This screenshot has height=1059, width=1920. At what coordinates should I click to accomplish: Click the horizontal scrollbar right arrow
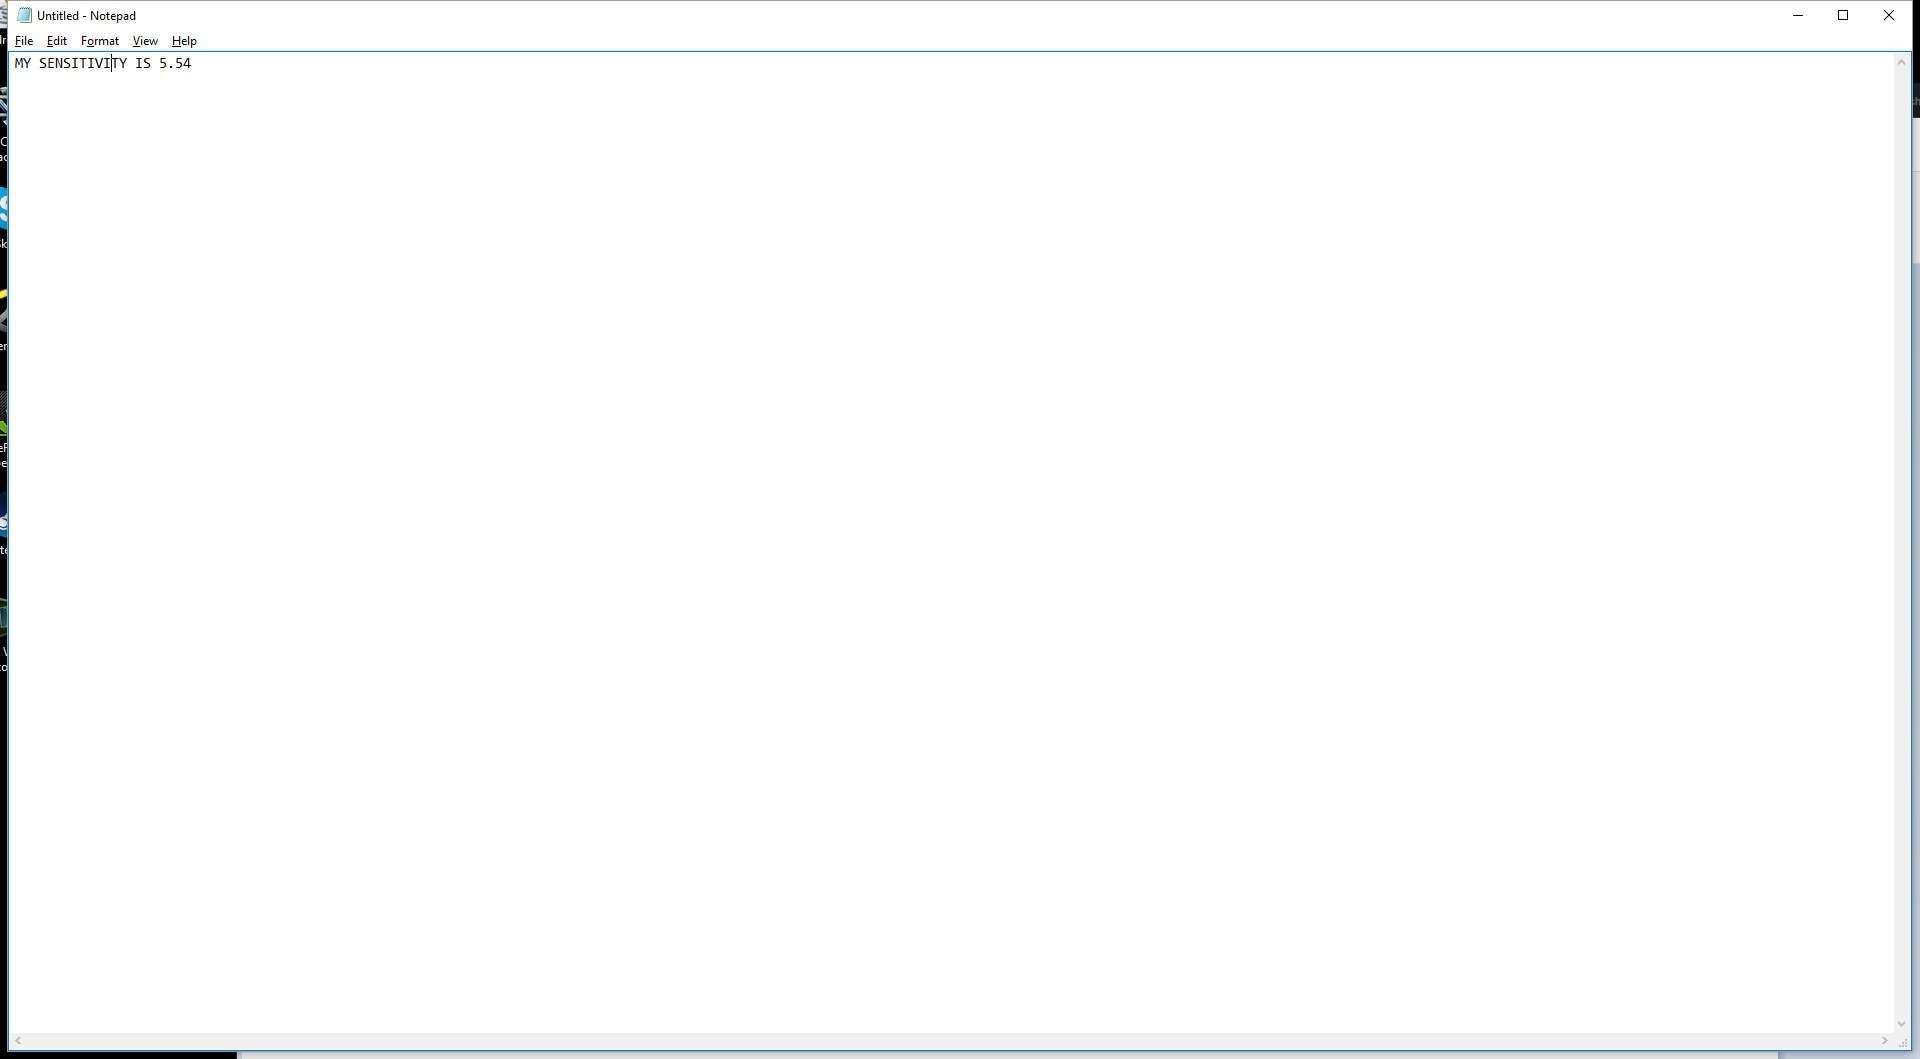tap(1885, 1041)
